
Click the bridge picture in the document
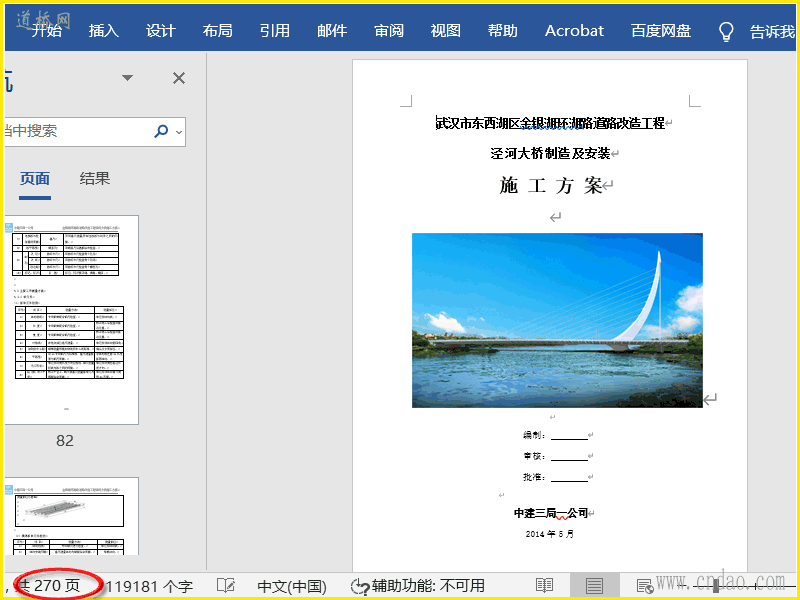coord(557,320)
